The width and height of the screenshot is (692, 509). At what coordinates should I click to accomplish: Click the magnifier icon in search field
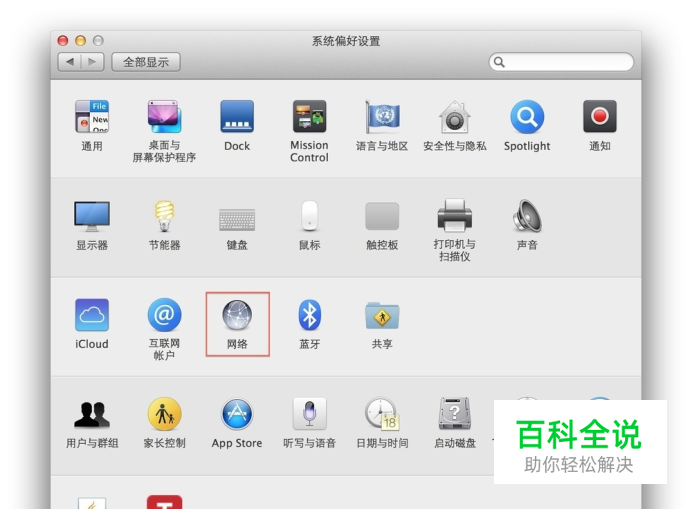pos(499,62)
